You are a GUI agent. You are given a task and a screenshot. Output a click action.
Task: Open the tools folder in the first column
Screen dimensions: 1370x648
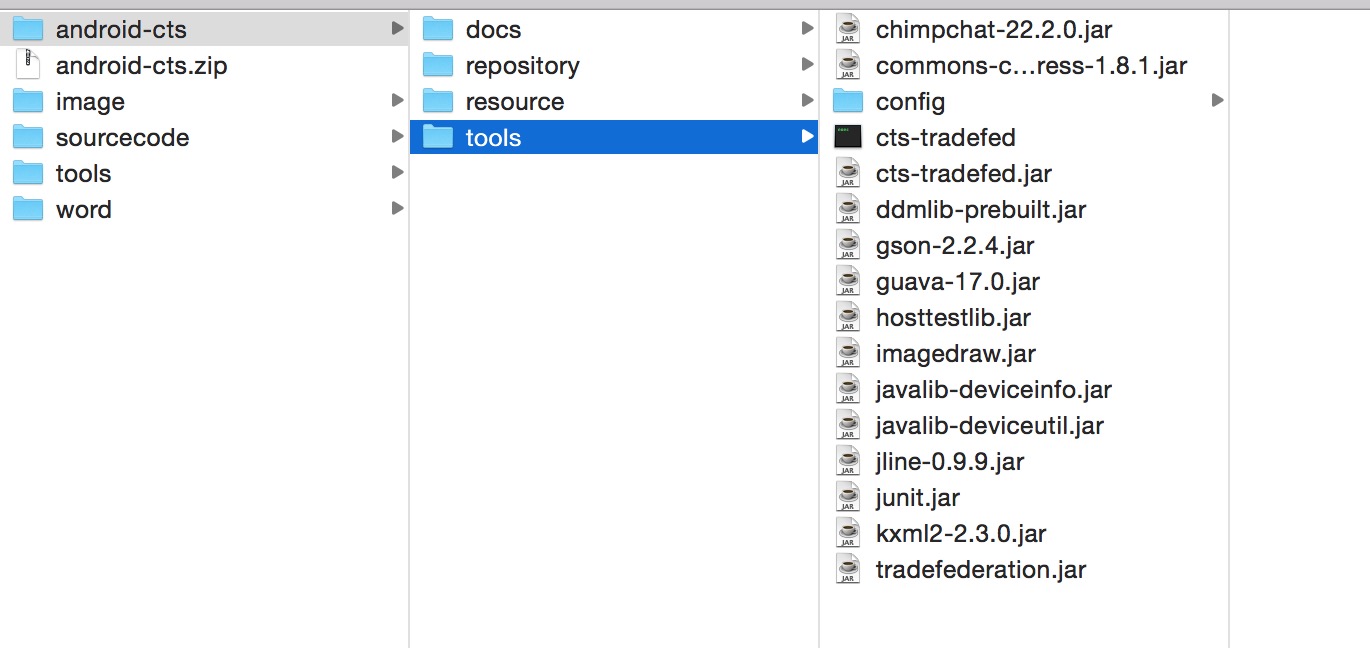pyautogui.click(x=204, y=173)
